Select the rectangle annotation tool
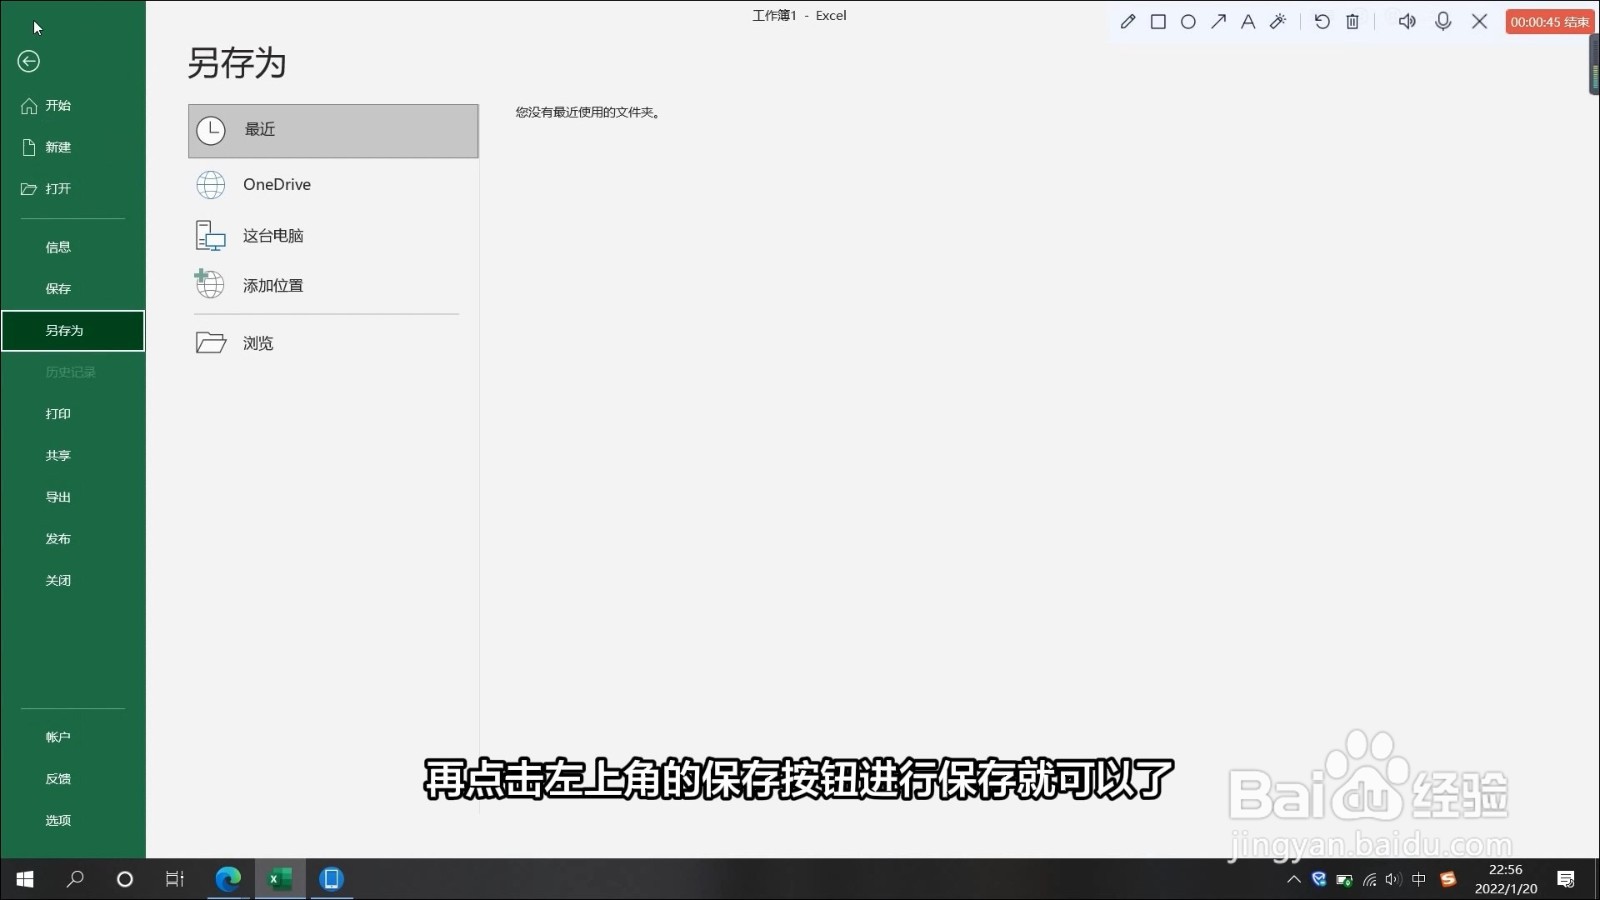 [x=1158, y=22]
